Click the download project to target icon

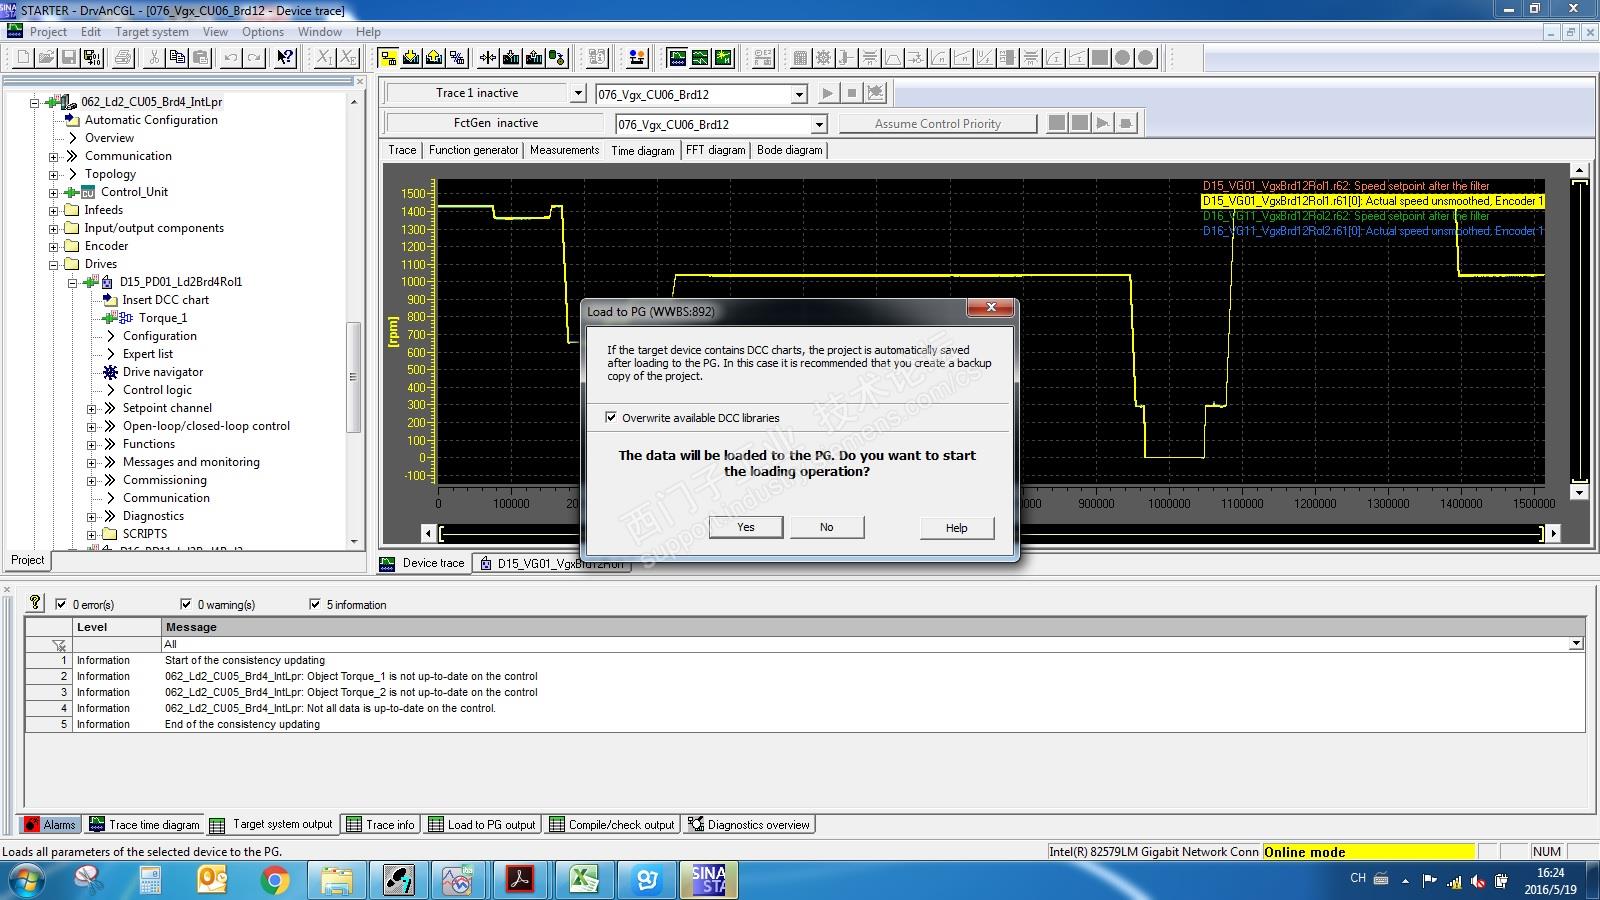411,58
